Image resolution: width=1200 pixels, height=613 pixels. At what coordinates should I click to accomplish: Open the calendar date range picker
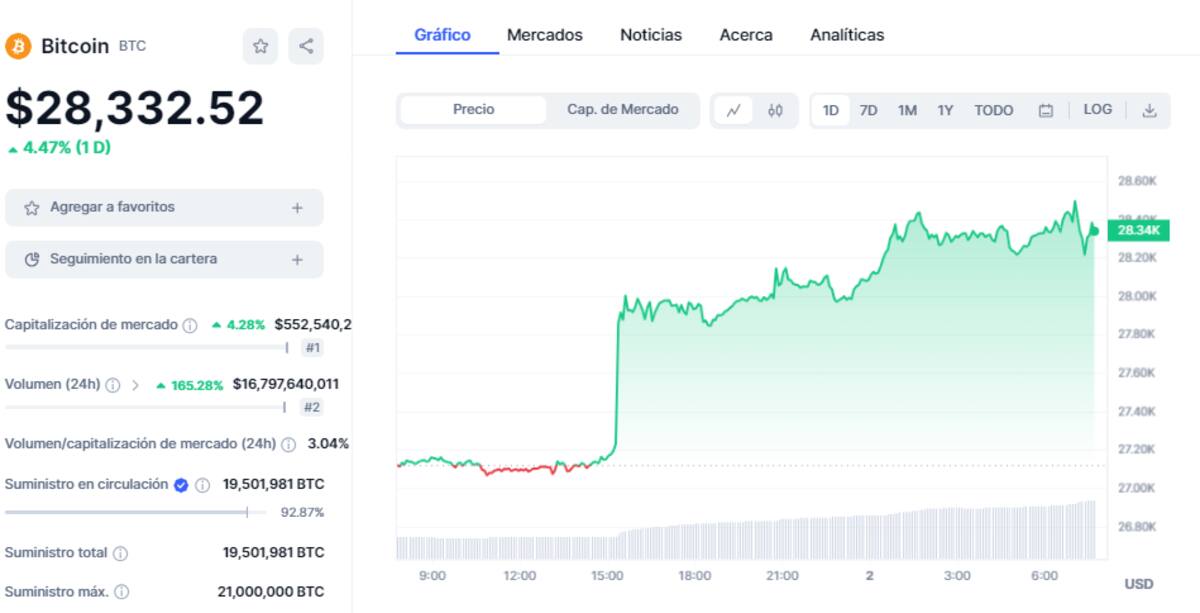pos(1046,111)
